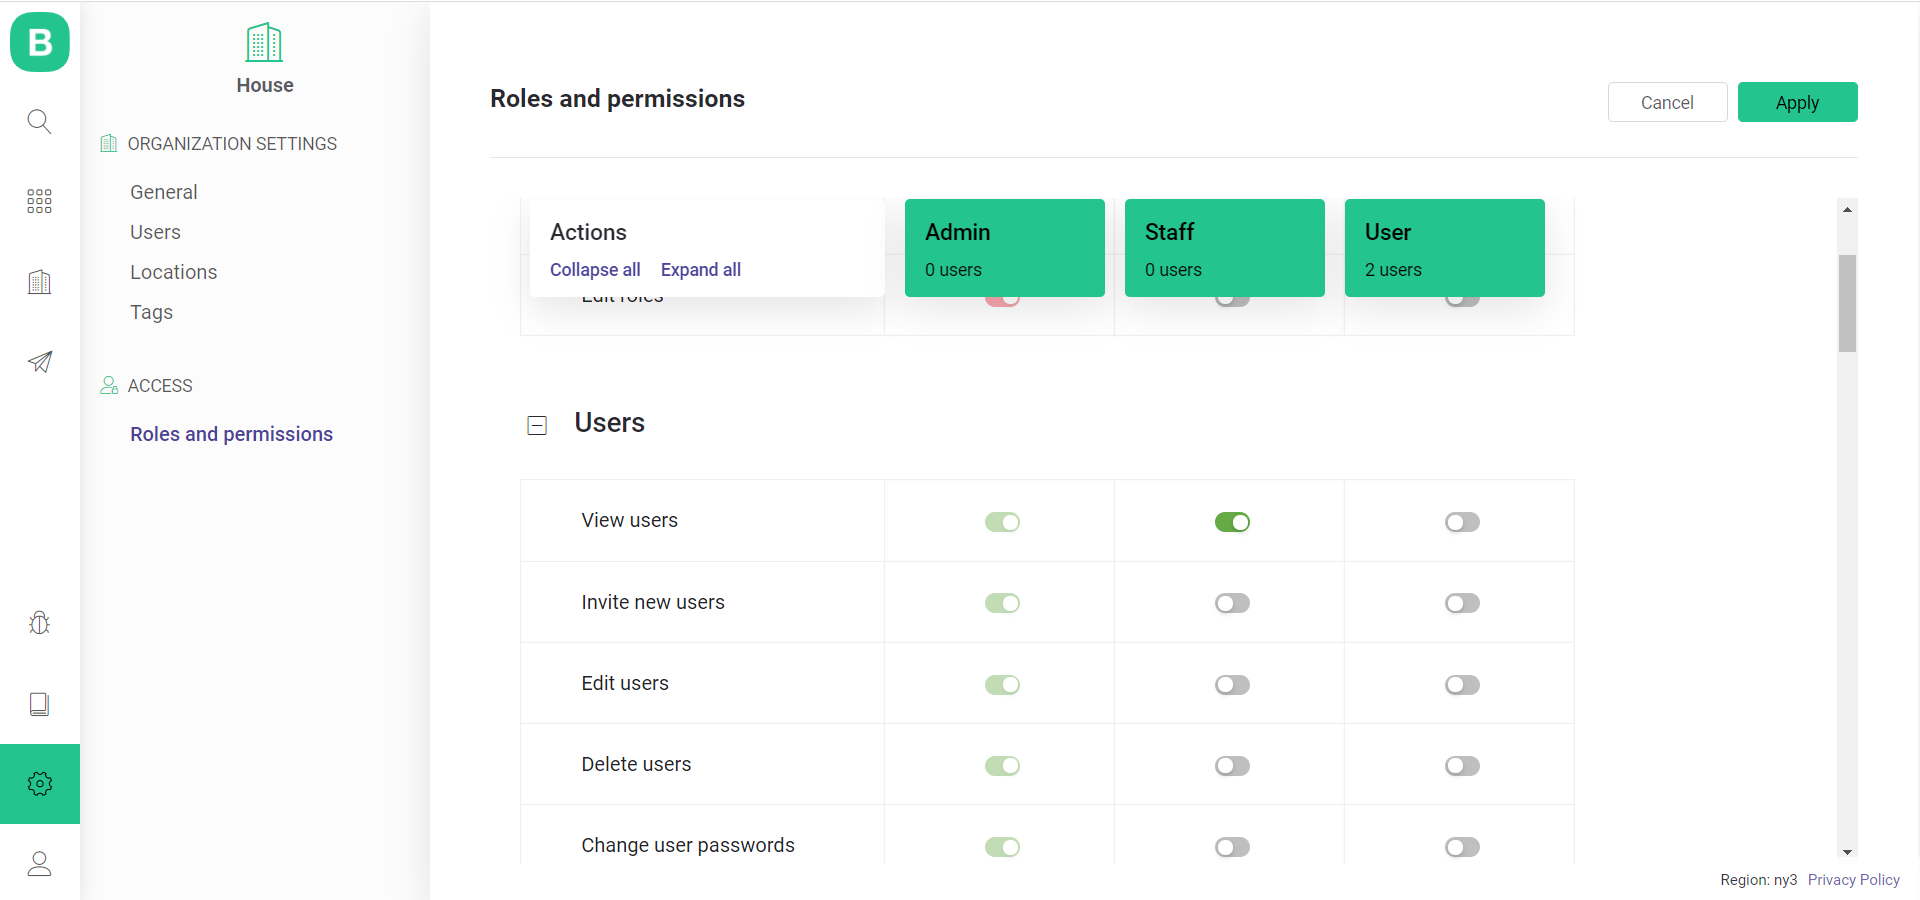Screen dimensions: 1920x900
Task: Select the User role card
Action: [x=1445, y=248]
